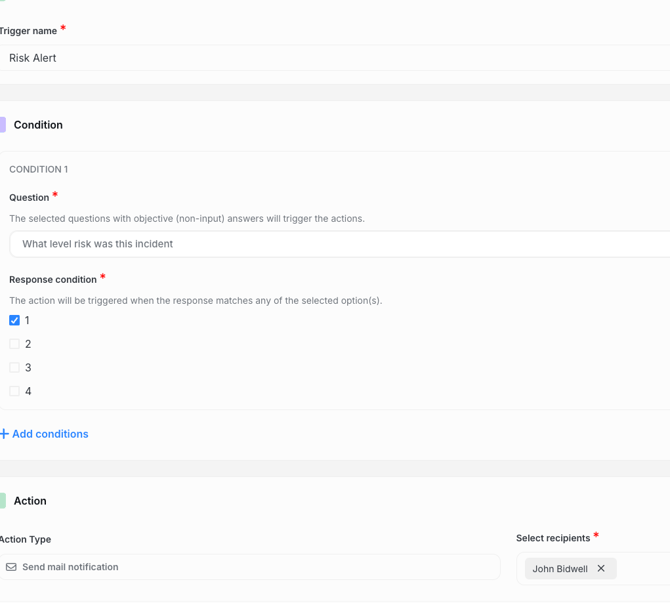Open the Action Type dropdown

[x=250, y=567]
